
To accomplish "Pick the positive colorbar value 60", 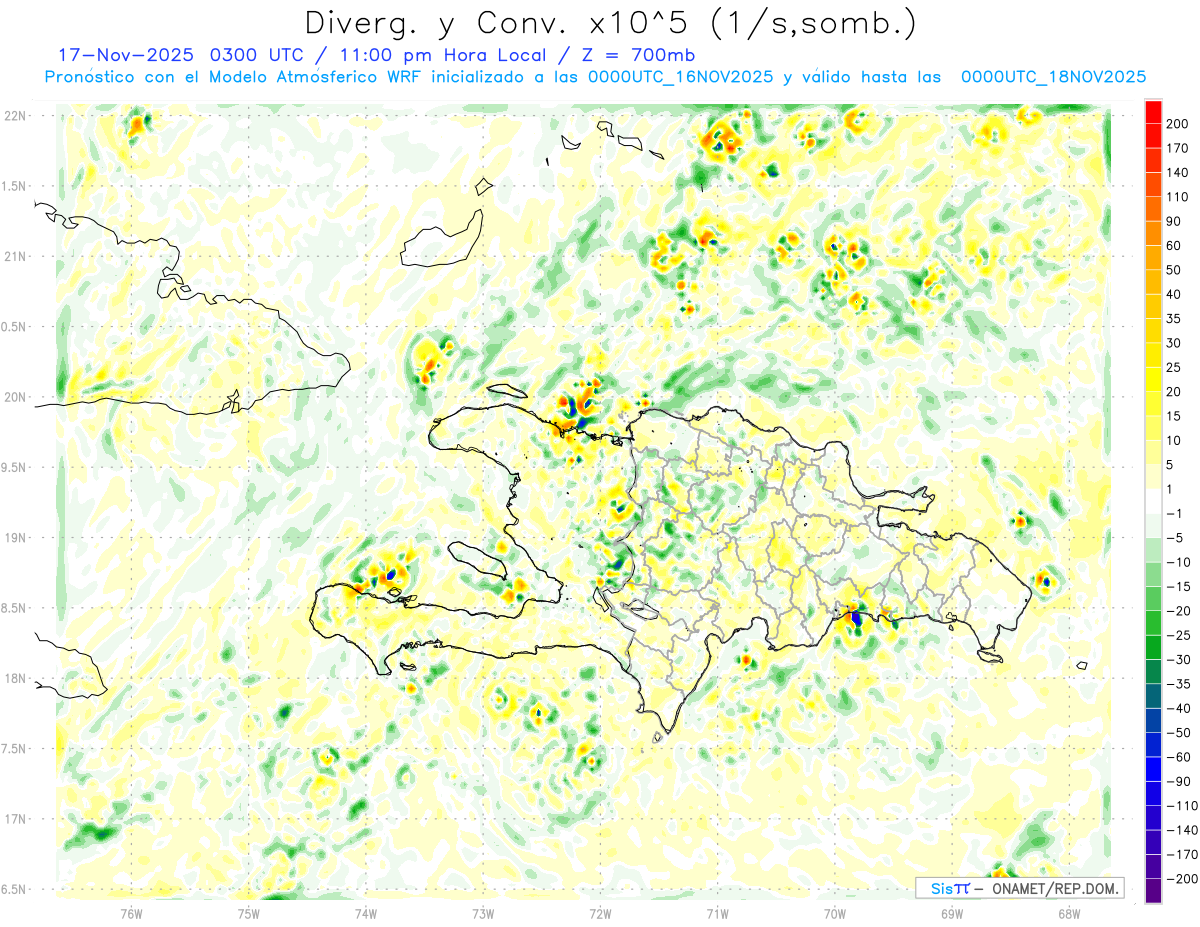I will (x=1173, y=246).
